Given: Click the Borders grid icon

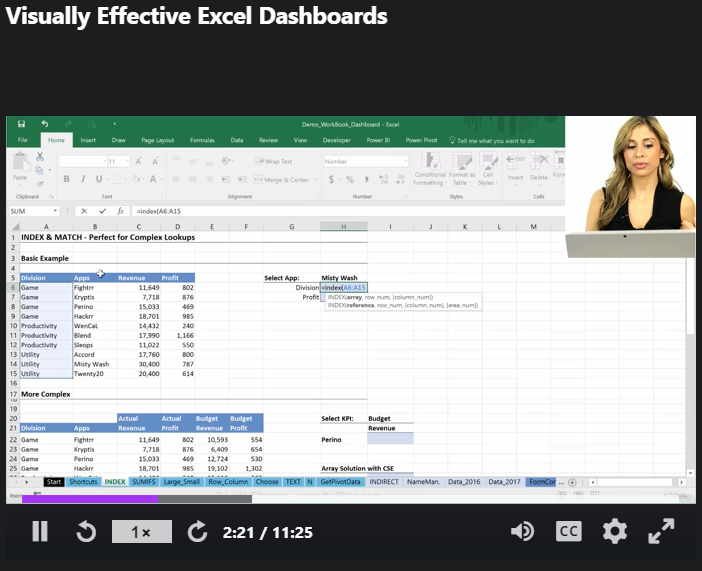Looking at the screenshot, I should [117, 179].
